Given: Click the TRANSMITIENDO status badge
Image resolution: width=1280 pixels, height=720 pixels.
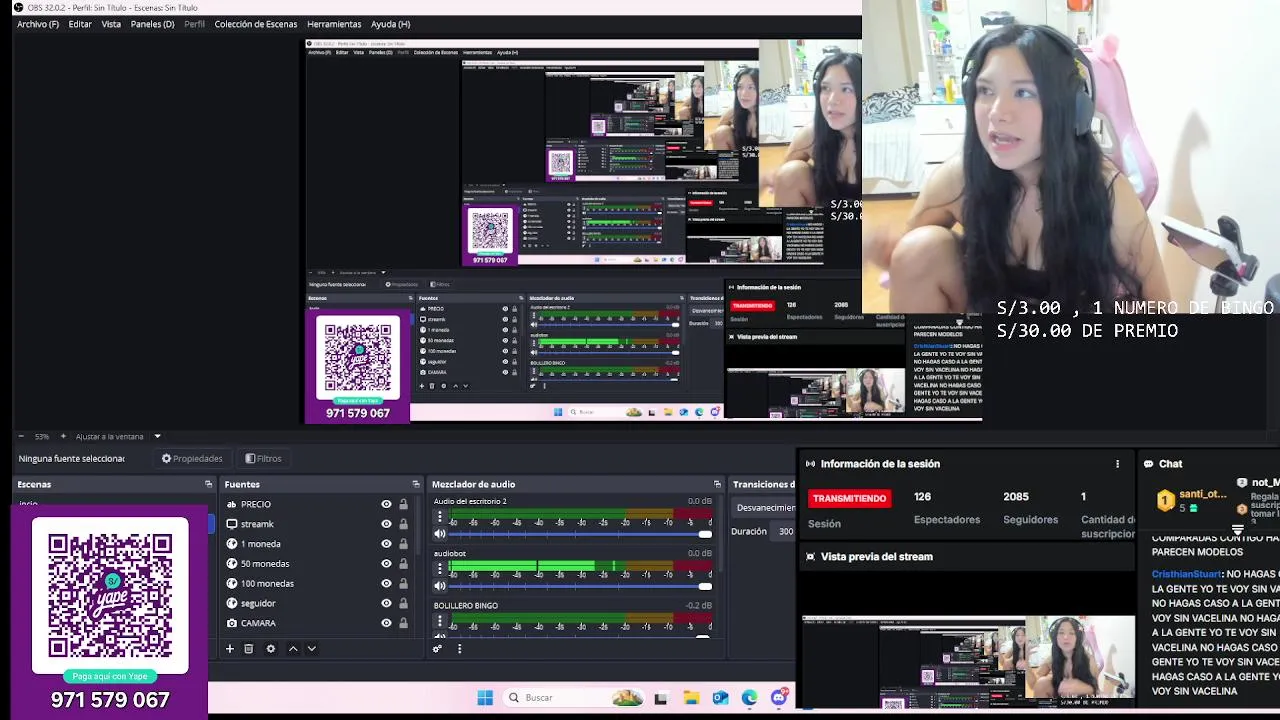Looking at the screenshot, I should (x=849, y=498).
